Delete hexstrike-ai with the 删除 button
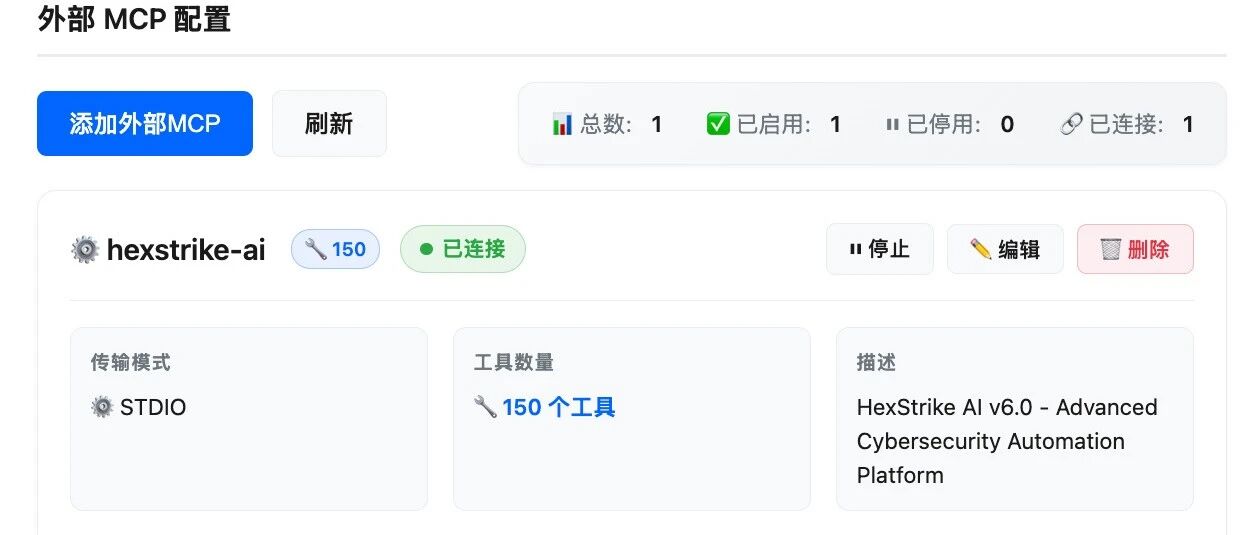The image size is (1258, 535). pos(1135,249)
